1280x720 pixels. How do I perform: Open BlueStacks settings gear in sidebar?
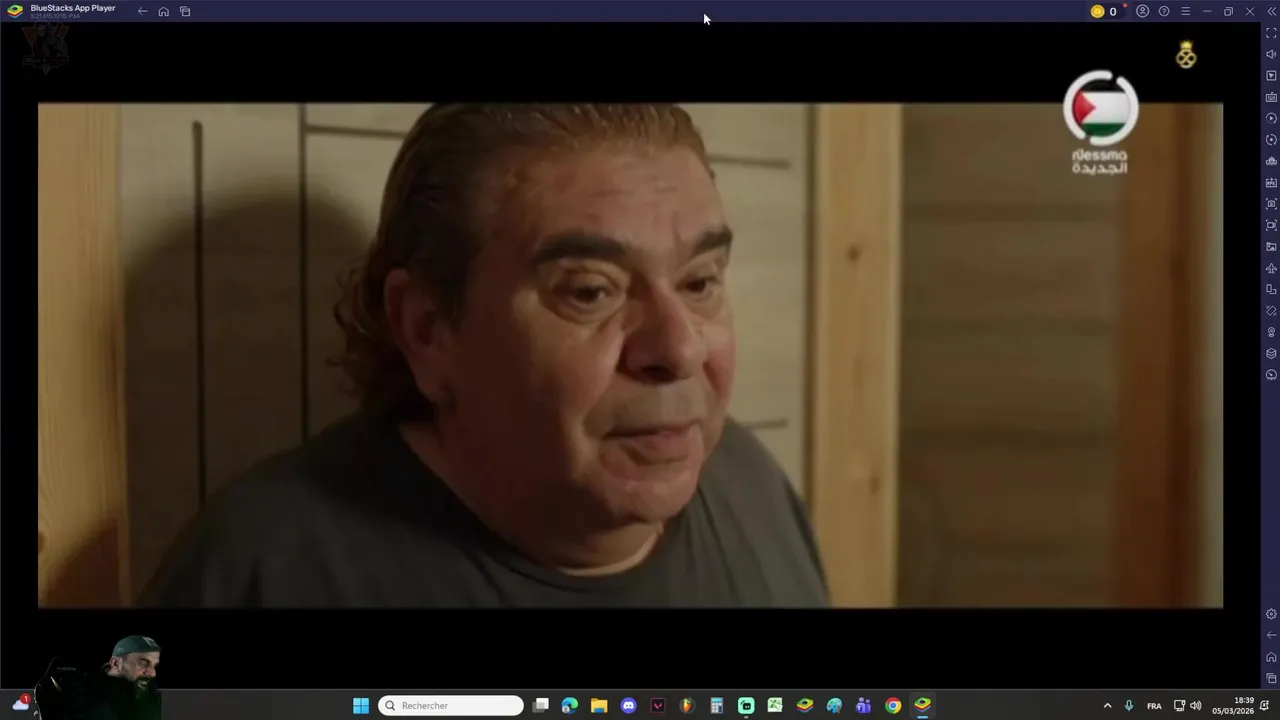[1271, 614]
